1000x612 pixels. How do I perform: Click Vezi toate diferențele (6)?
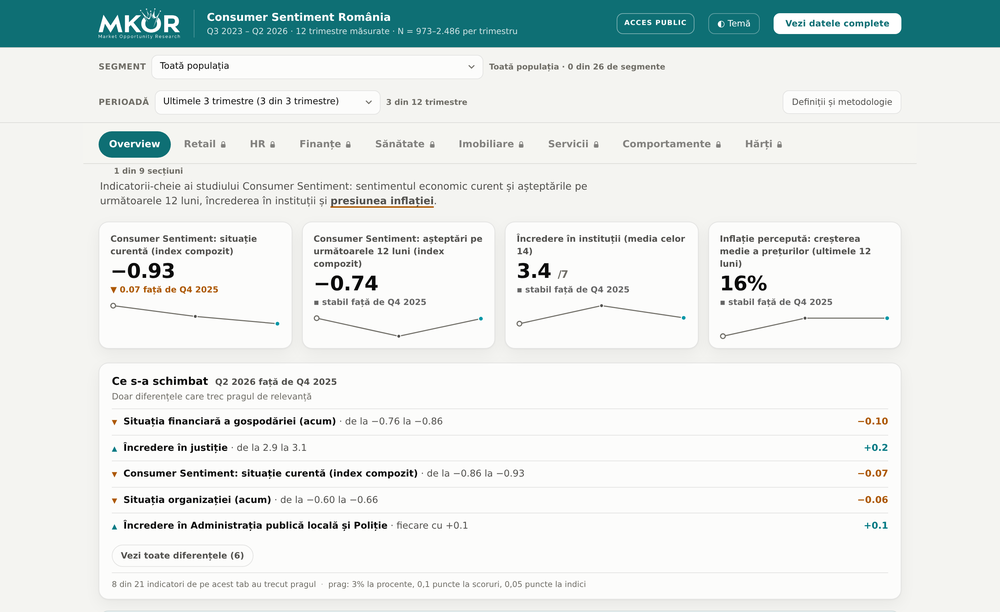[x=182, y=555]
